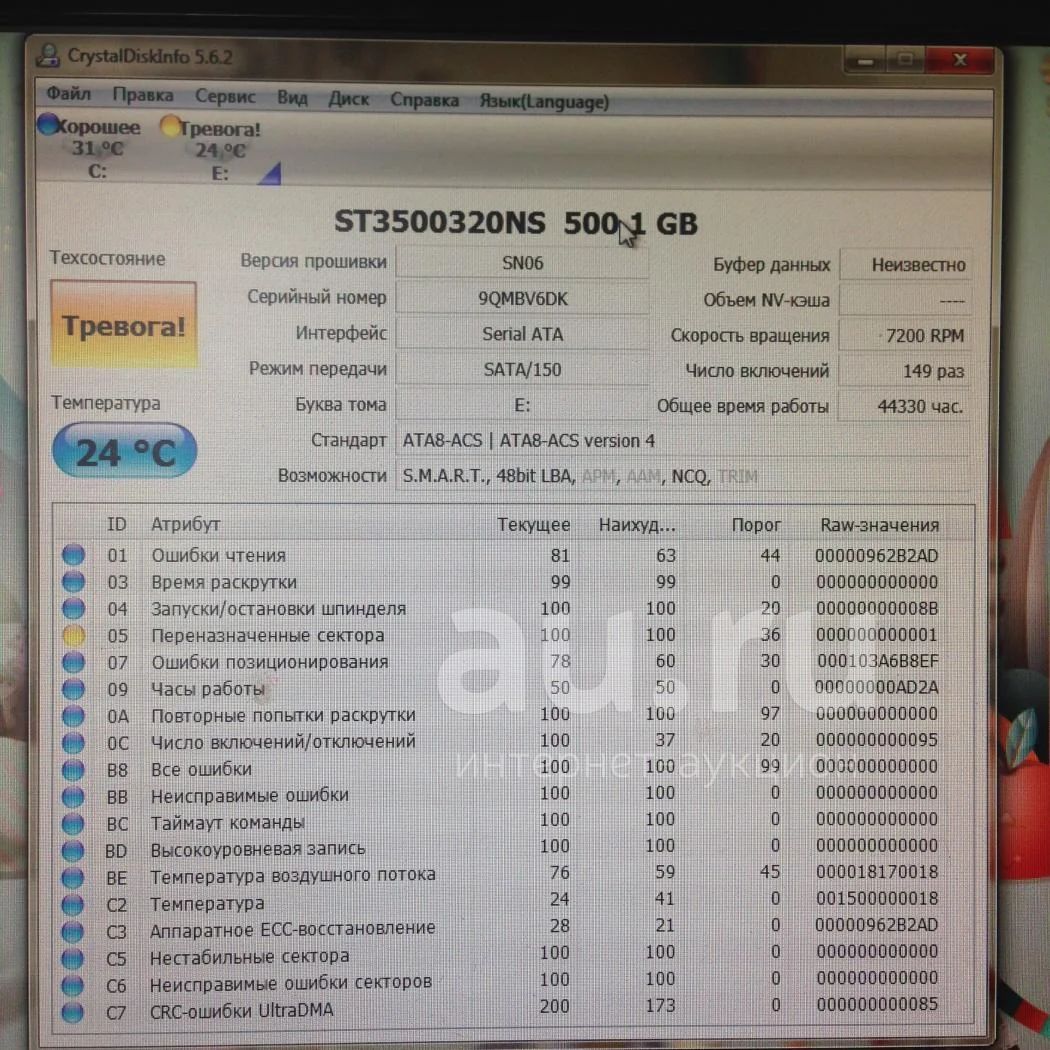The width and height of the screenshot is (1050, 1050).
Task: Open the Сервис menu
Action: 225,97
